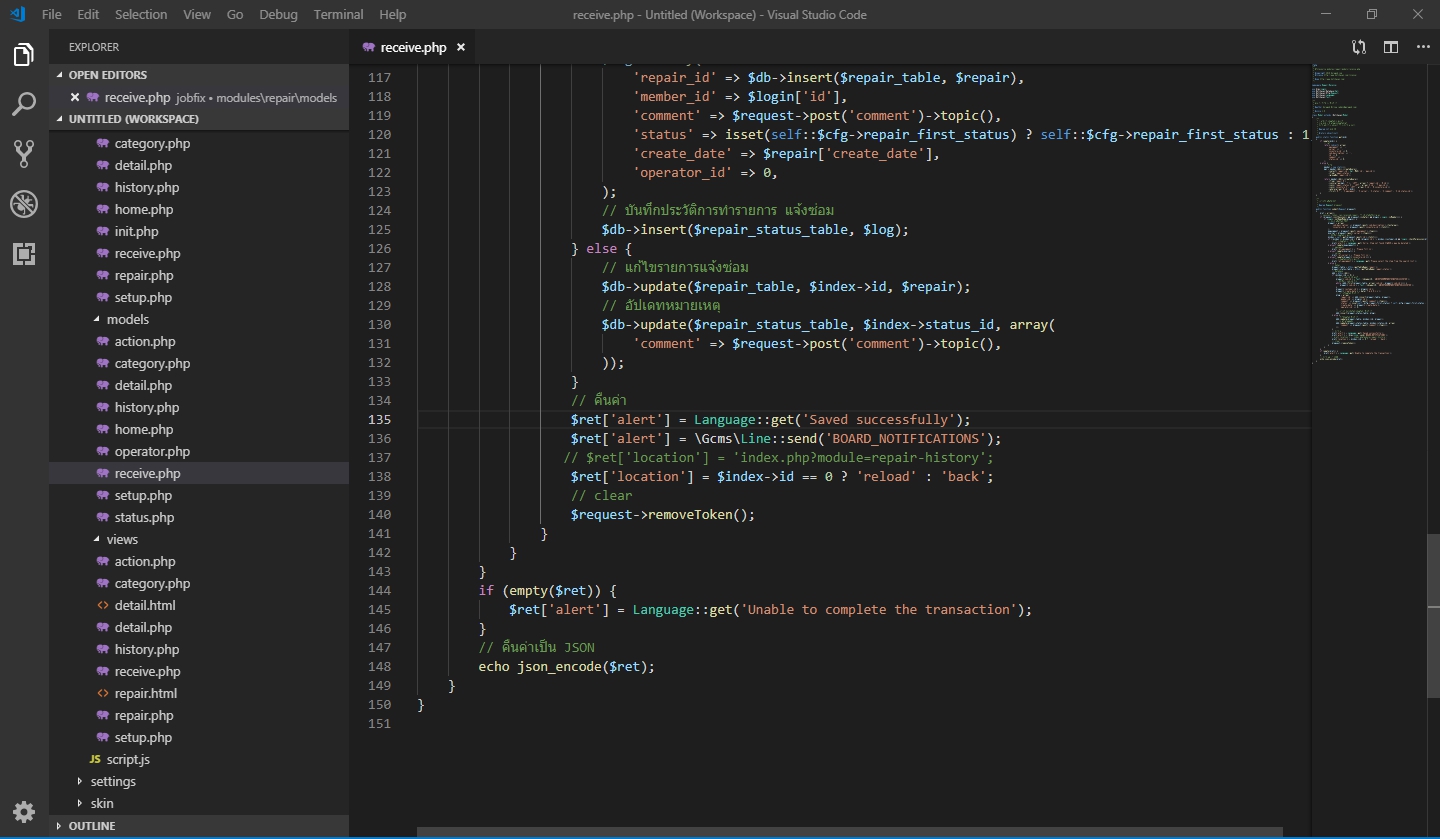Click the '// clear' comment on line 139

602,495
